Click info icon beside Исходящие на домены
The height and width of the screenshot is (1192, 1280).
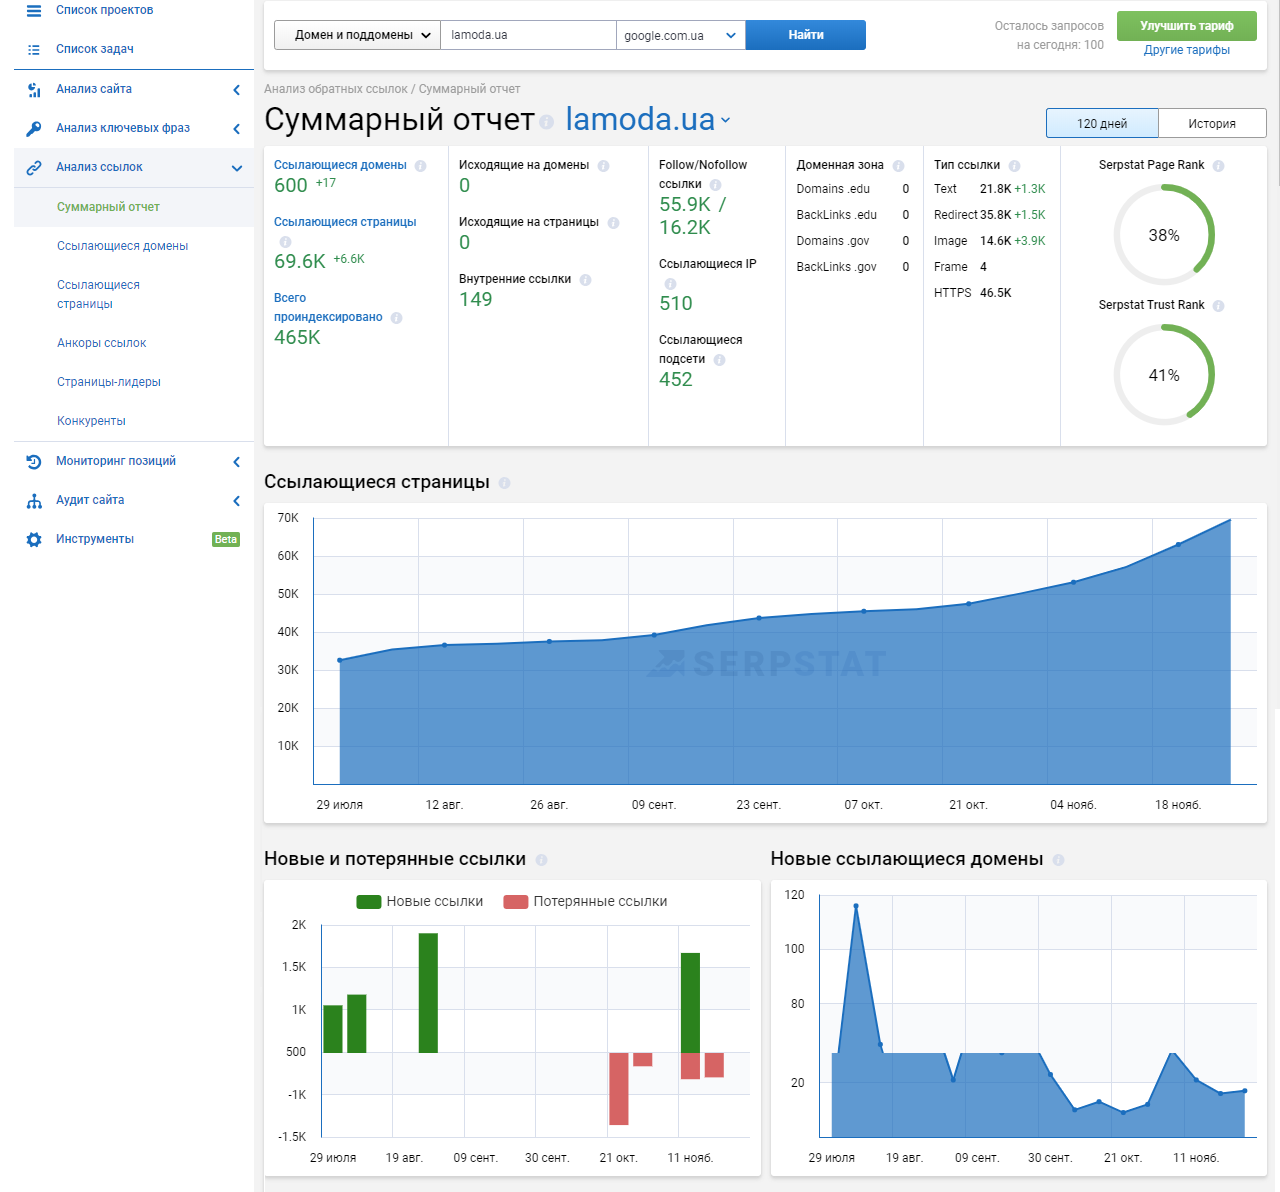point(603,166)
